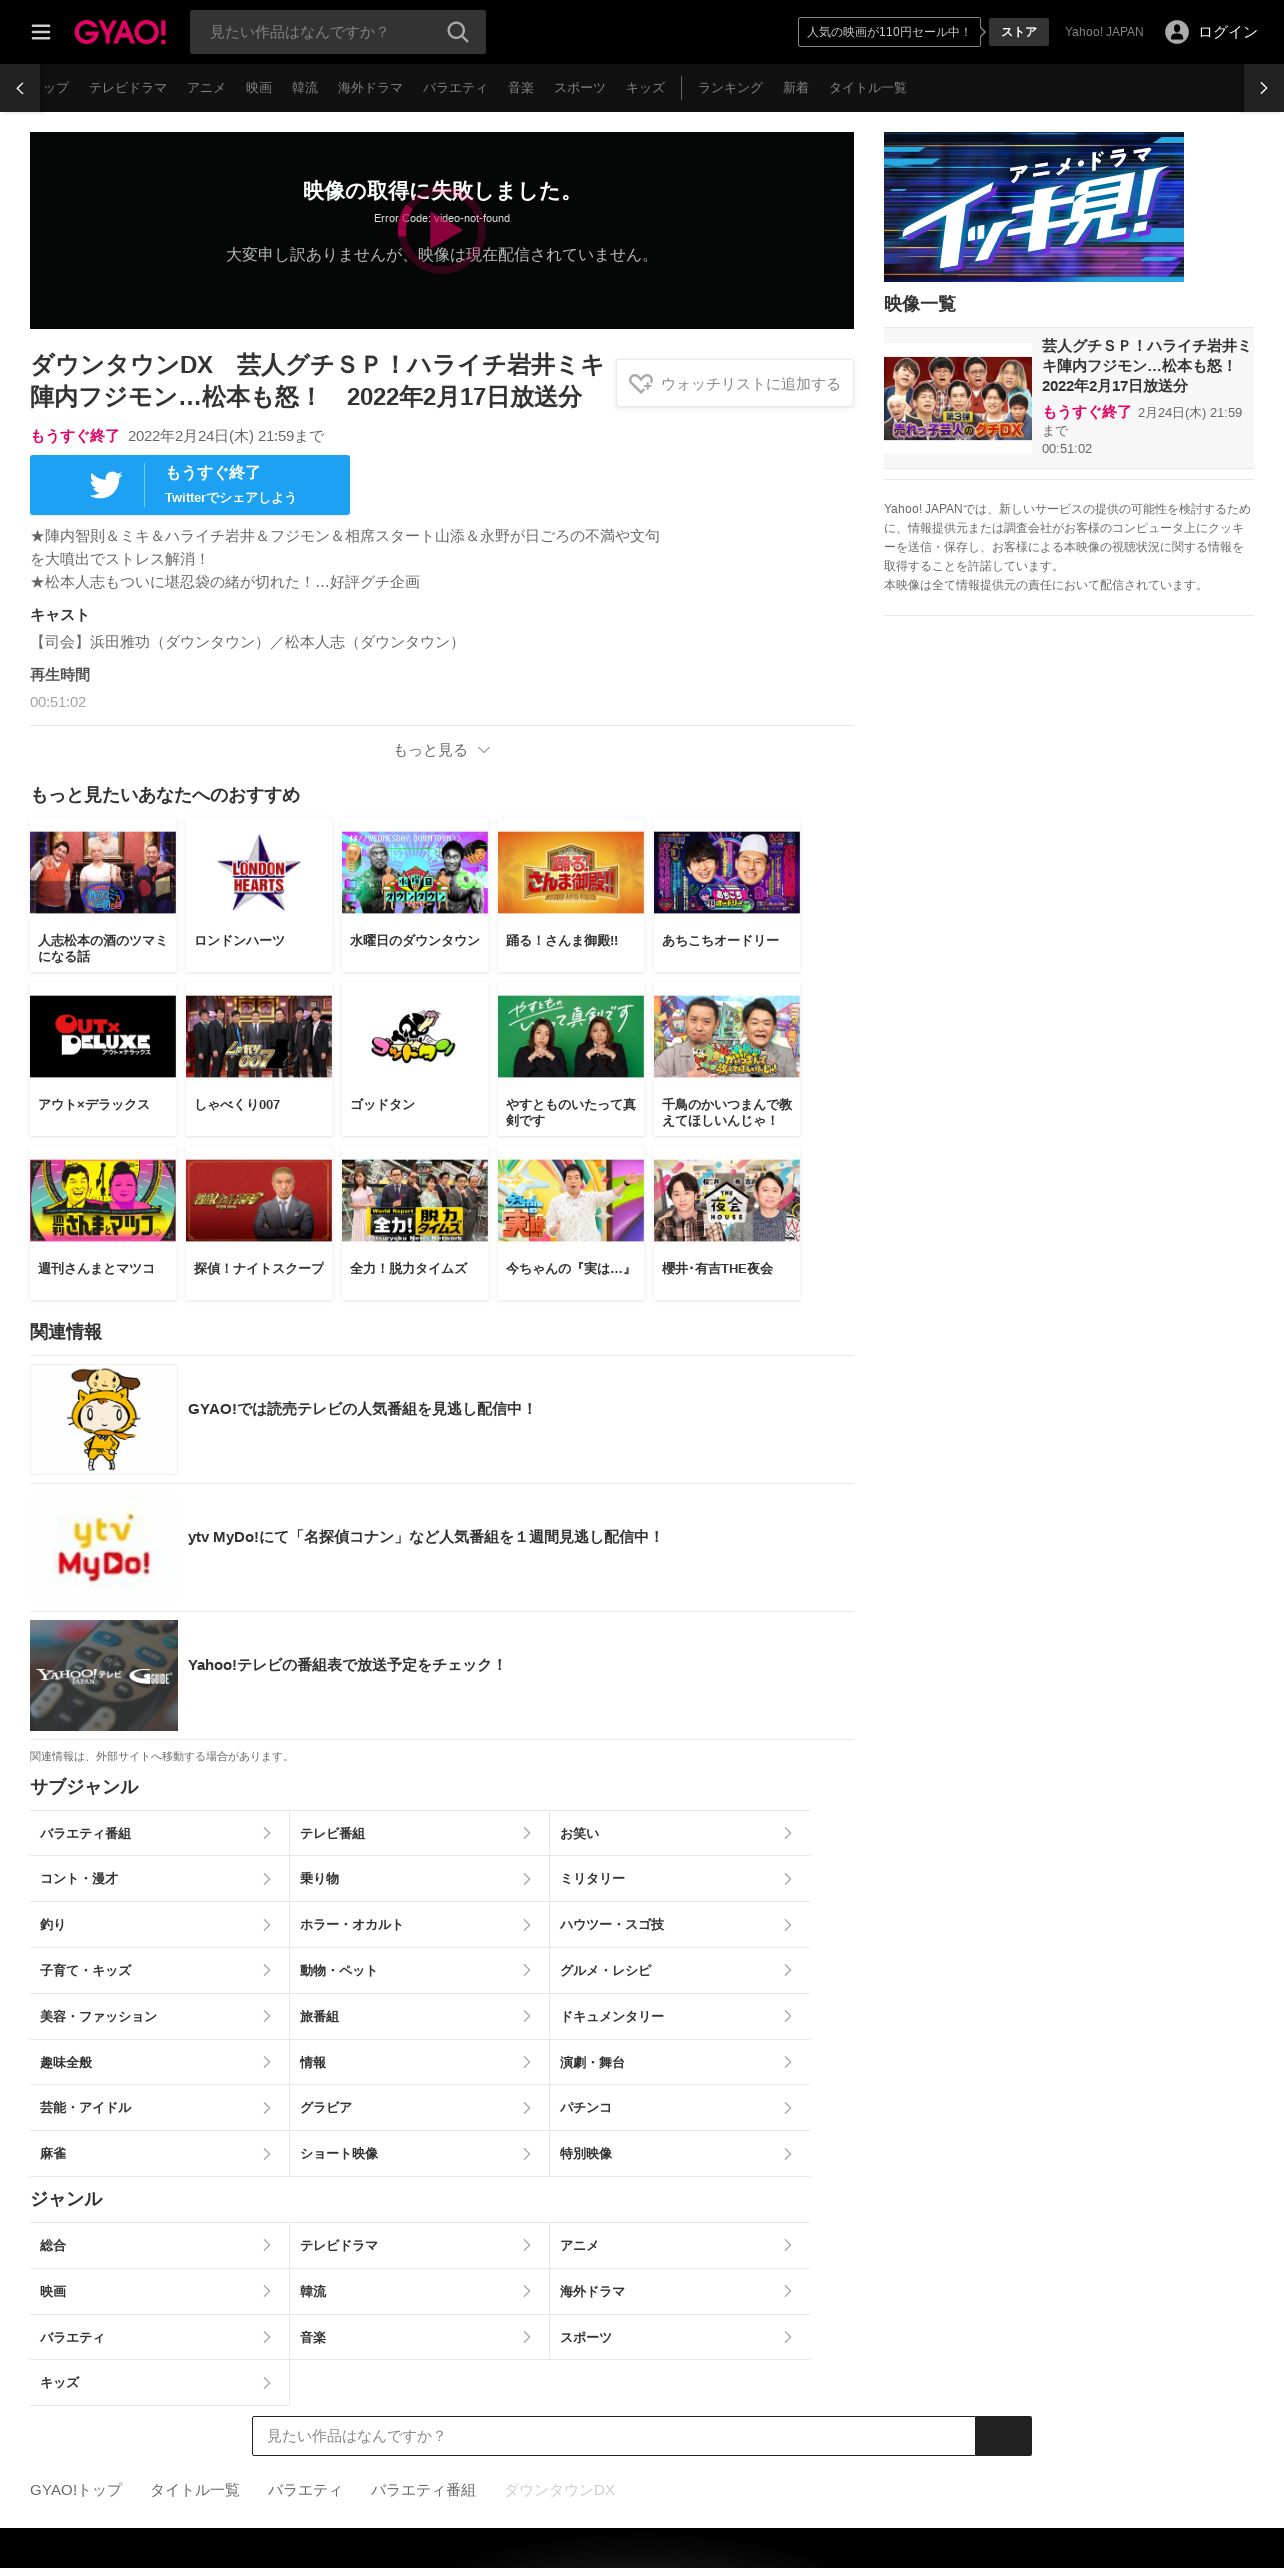The width and height of the screenshot is (1284, 2568).
Task: Open the 今ちゃんの「実は…」 thumbnail
Action: coord(571,1200)
